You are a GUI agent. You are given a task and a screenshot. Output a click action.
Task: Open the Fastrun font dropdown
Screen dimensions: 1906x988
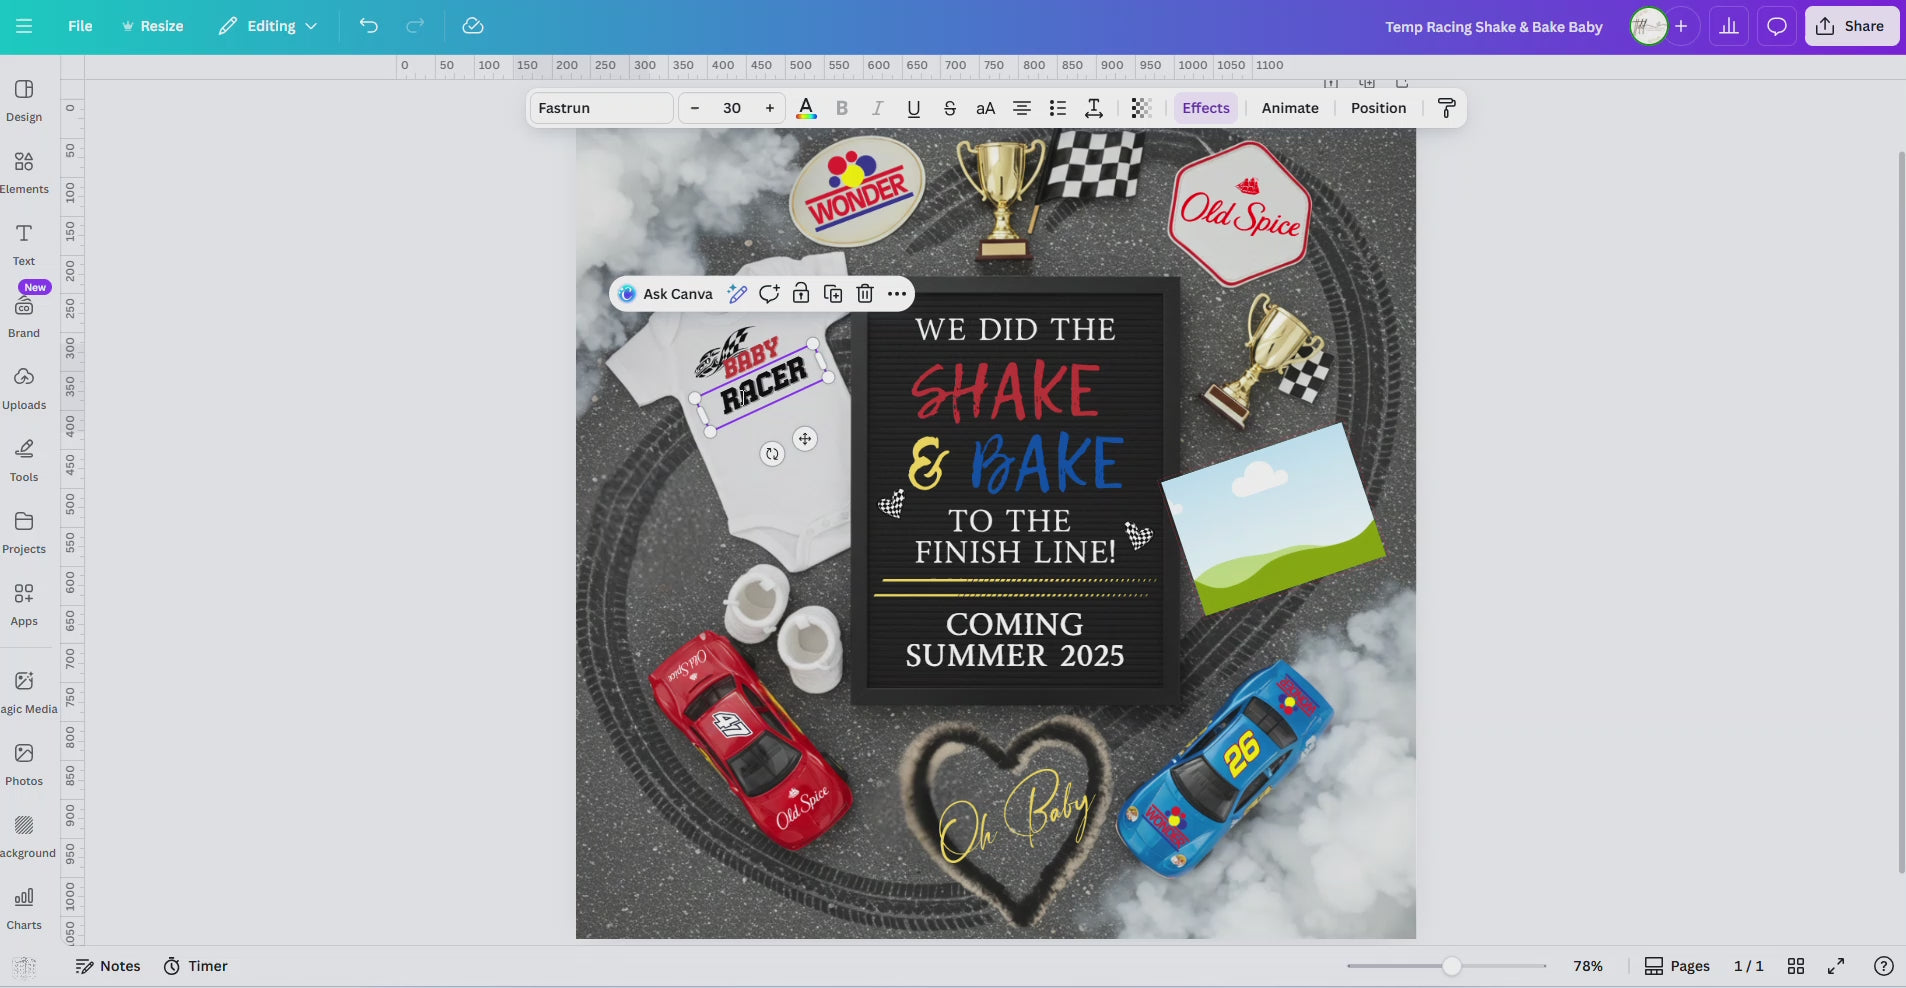600,107
